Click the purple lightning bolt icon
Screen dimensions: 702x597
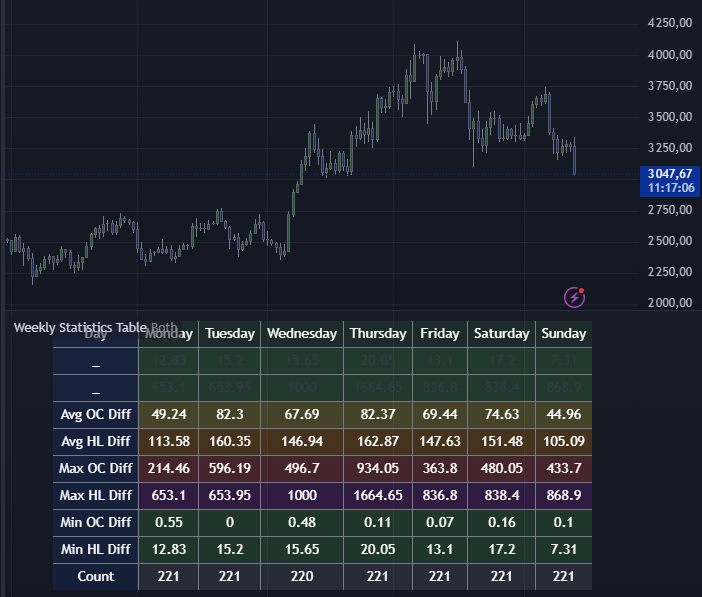pyautogui.click(x=574, y=296)
